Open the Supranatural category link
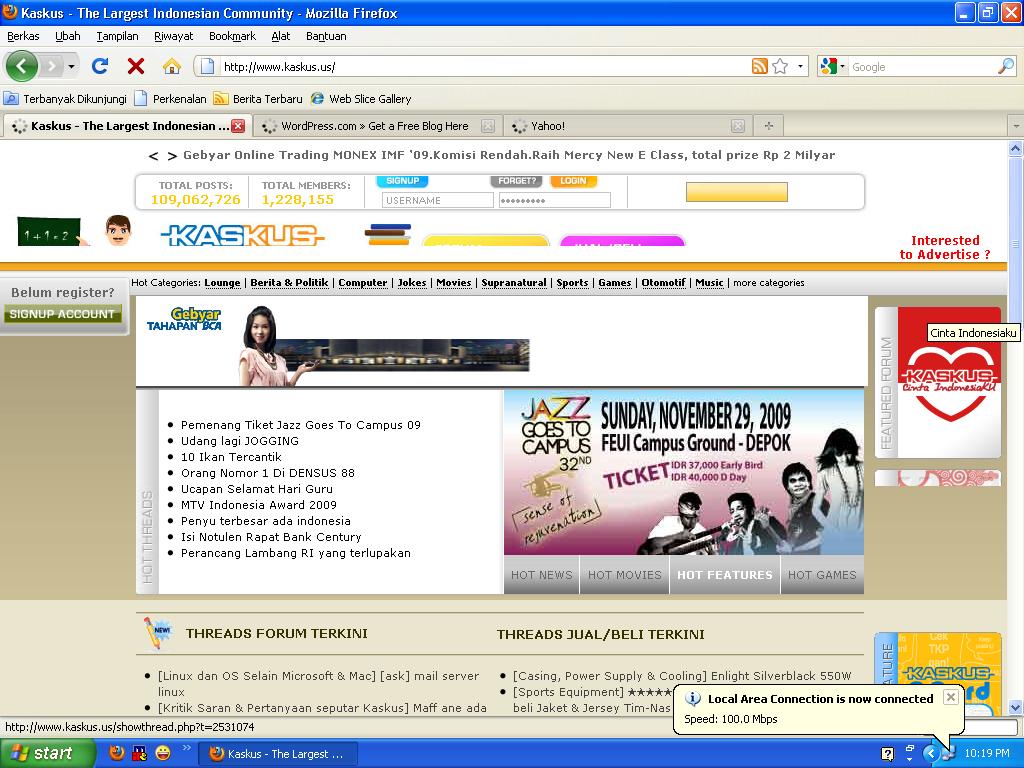The width and height of the screenshot is (1024, 768). [514, 283]
